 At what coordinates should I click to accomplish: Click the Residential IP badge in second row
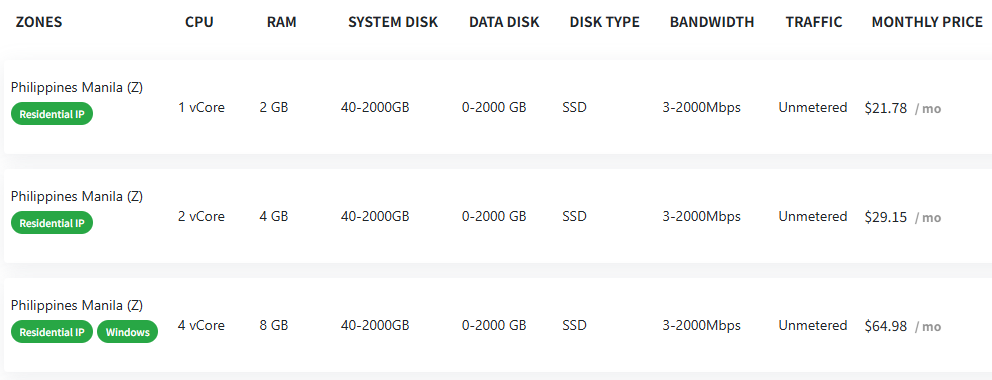pyautogui.click(x=52, y=223)
